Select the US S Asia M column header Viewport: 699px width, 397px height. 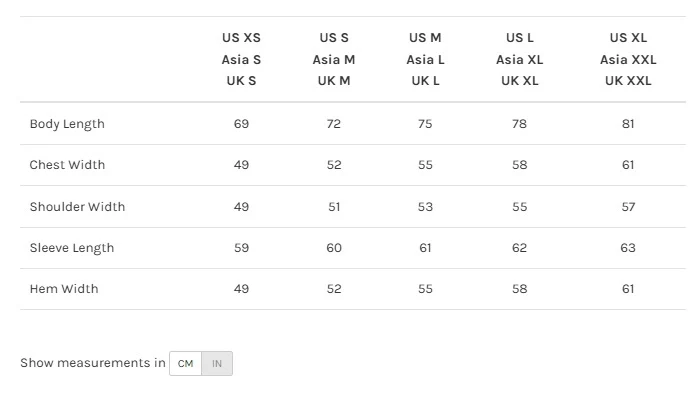tap(334, 59)
